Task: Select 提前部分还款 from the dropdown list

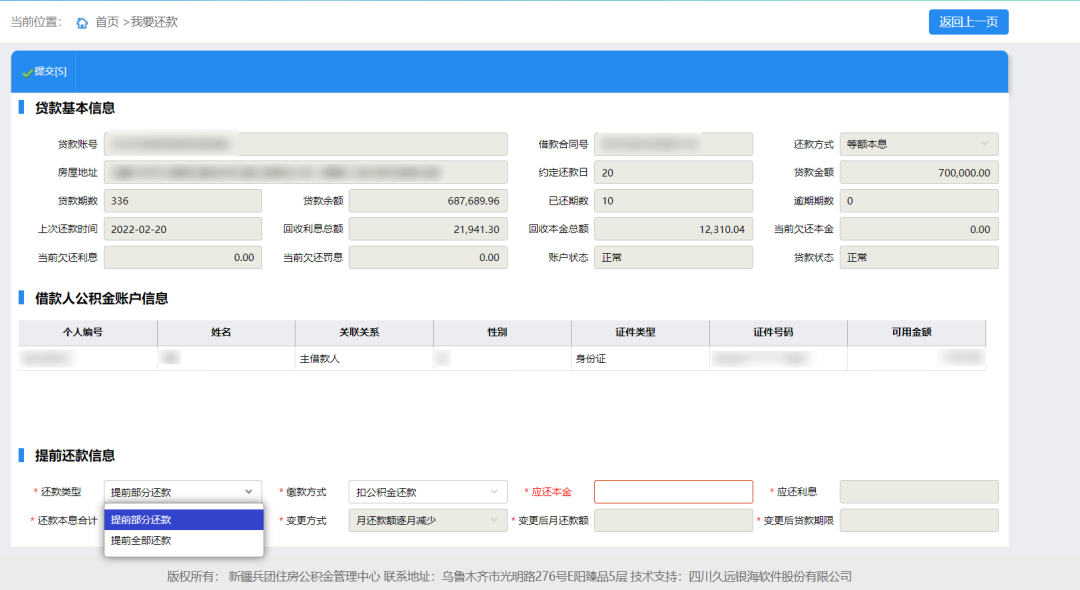Action: (183, 520)
